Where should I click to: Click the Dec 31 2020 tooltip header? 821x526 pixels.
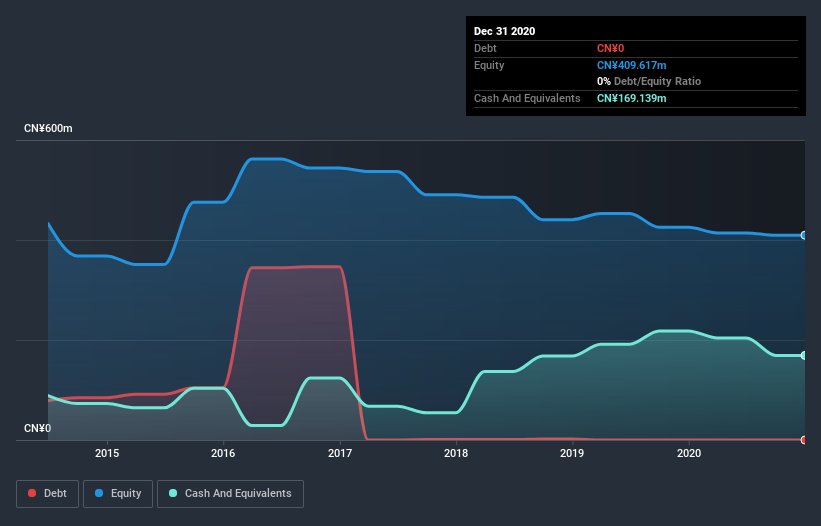click(x=504, y=31)
